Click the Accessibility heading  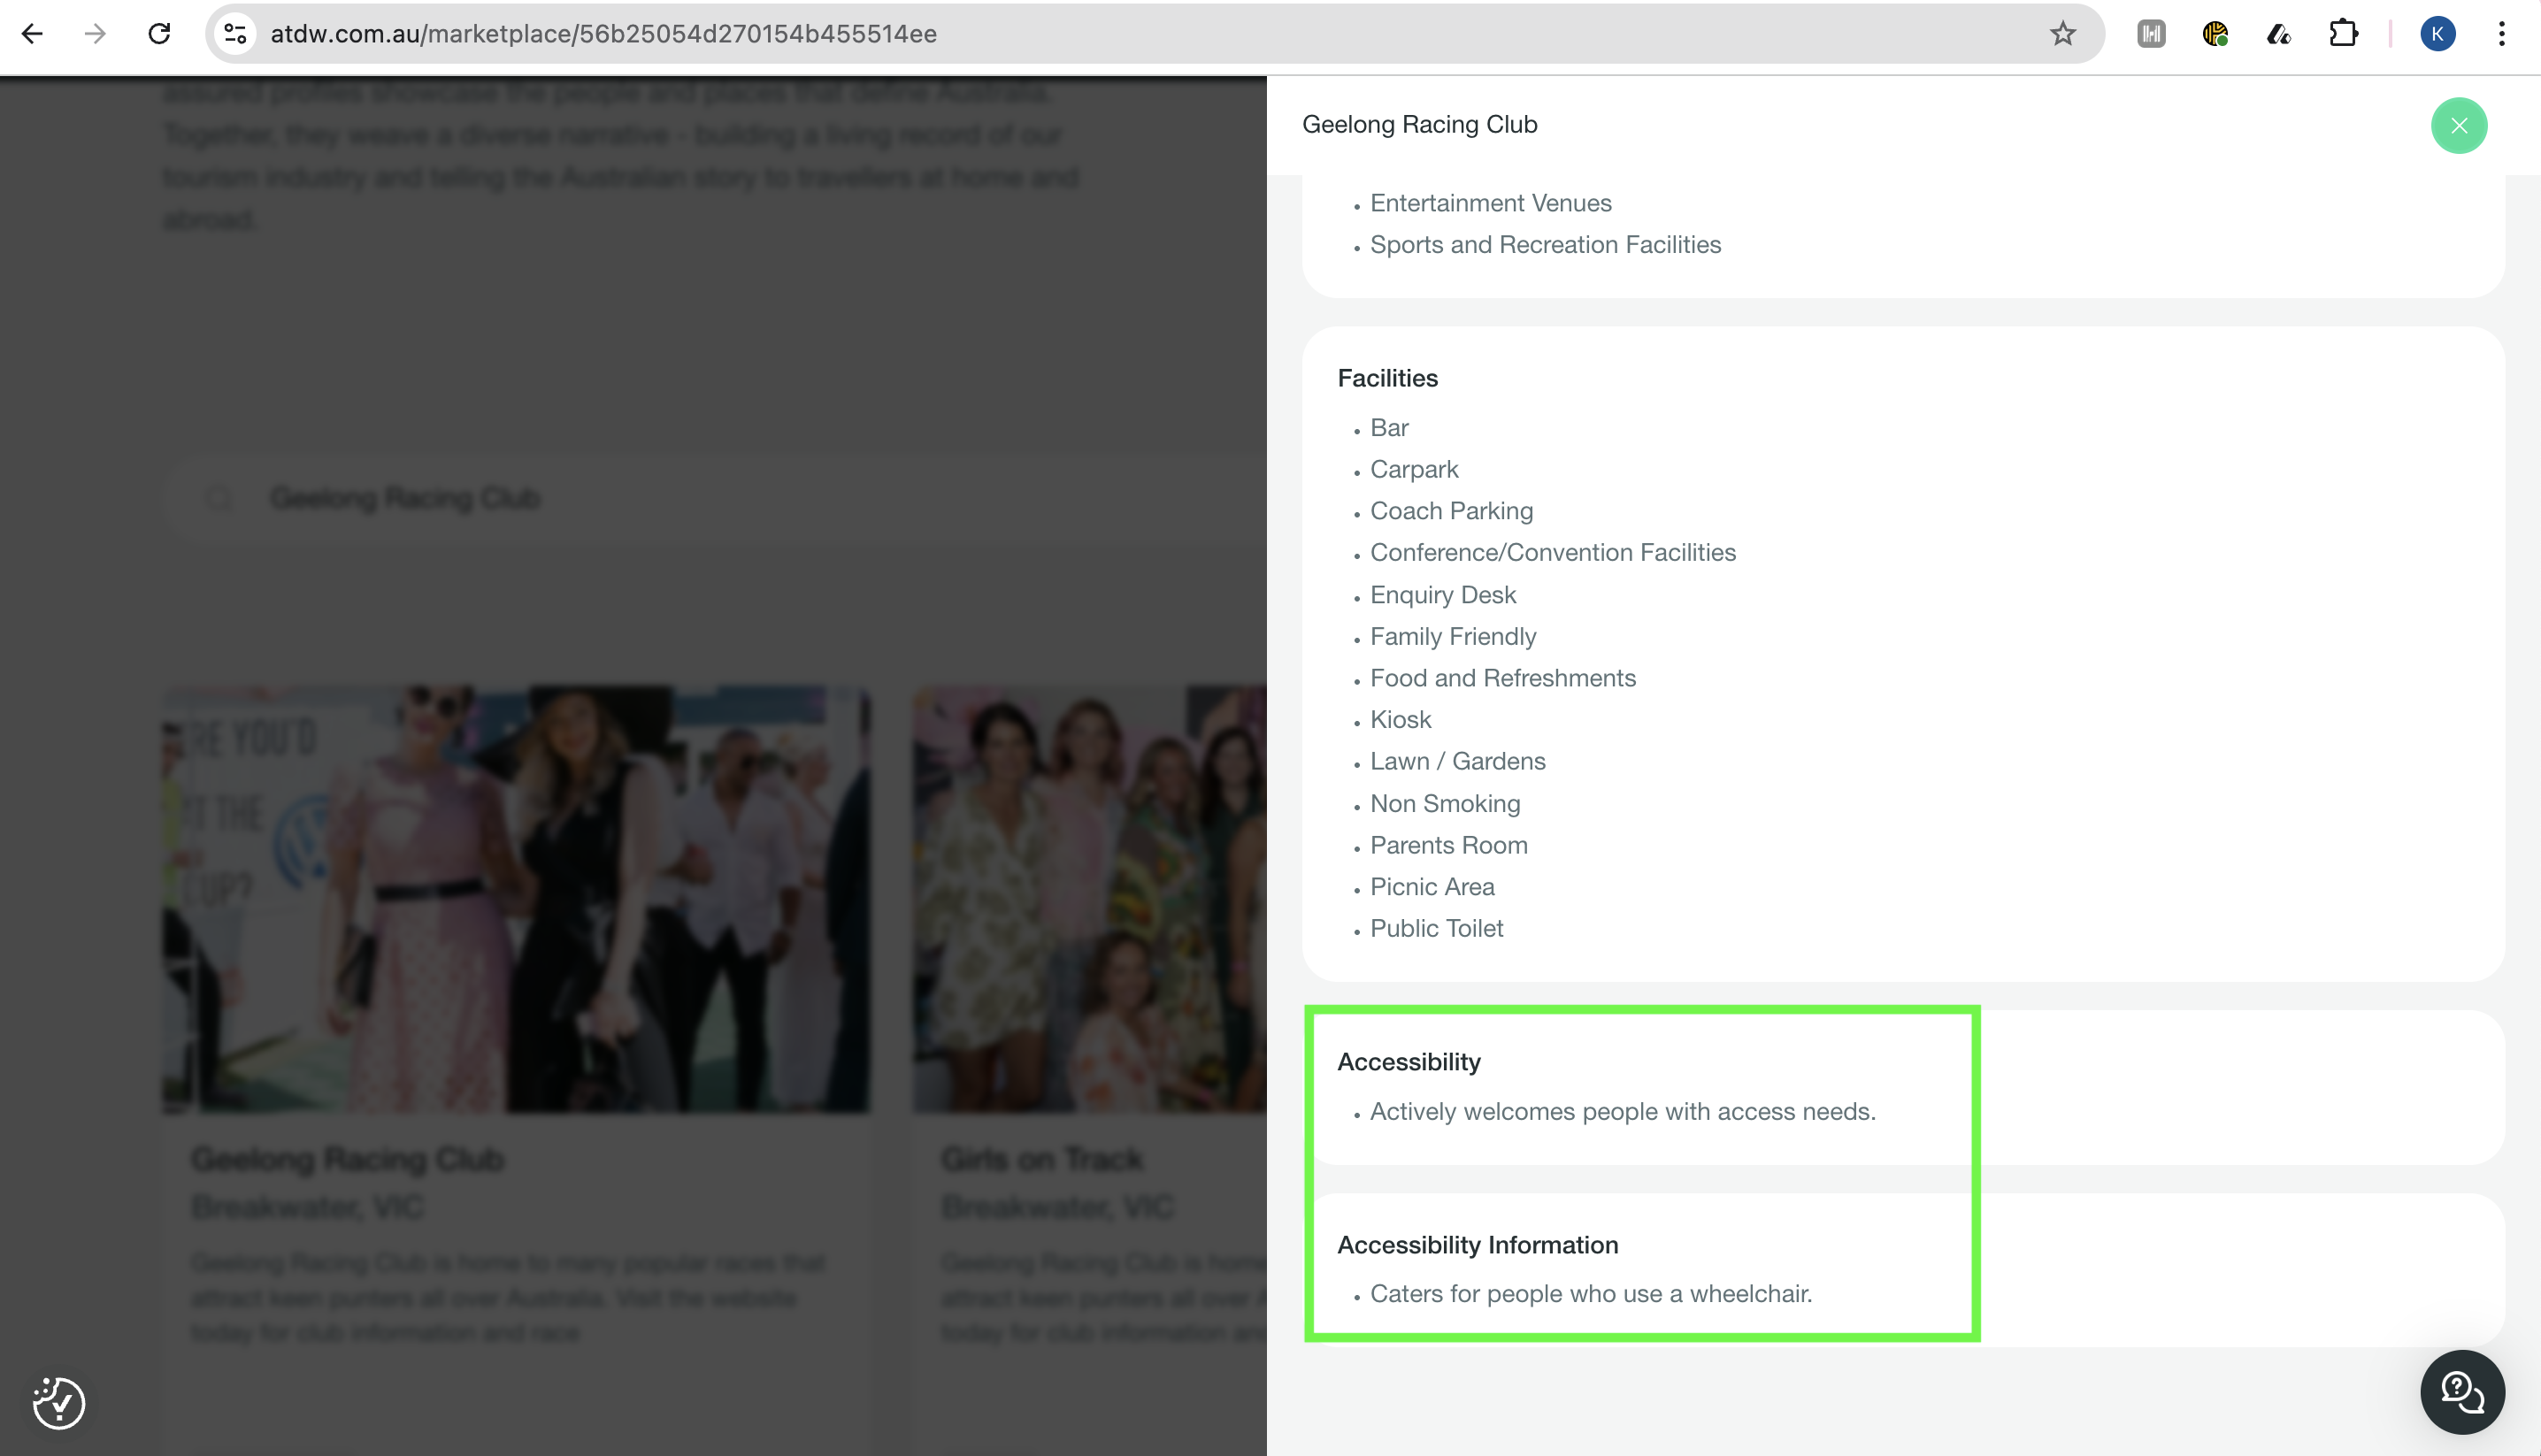(x=1408, y=1062)
